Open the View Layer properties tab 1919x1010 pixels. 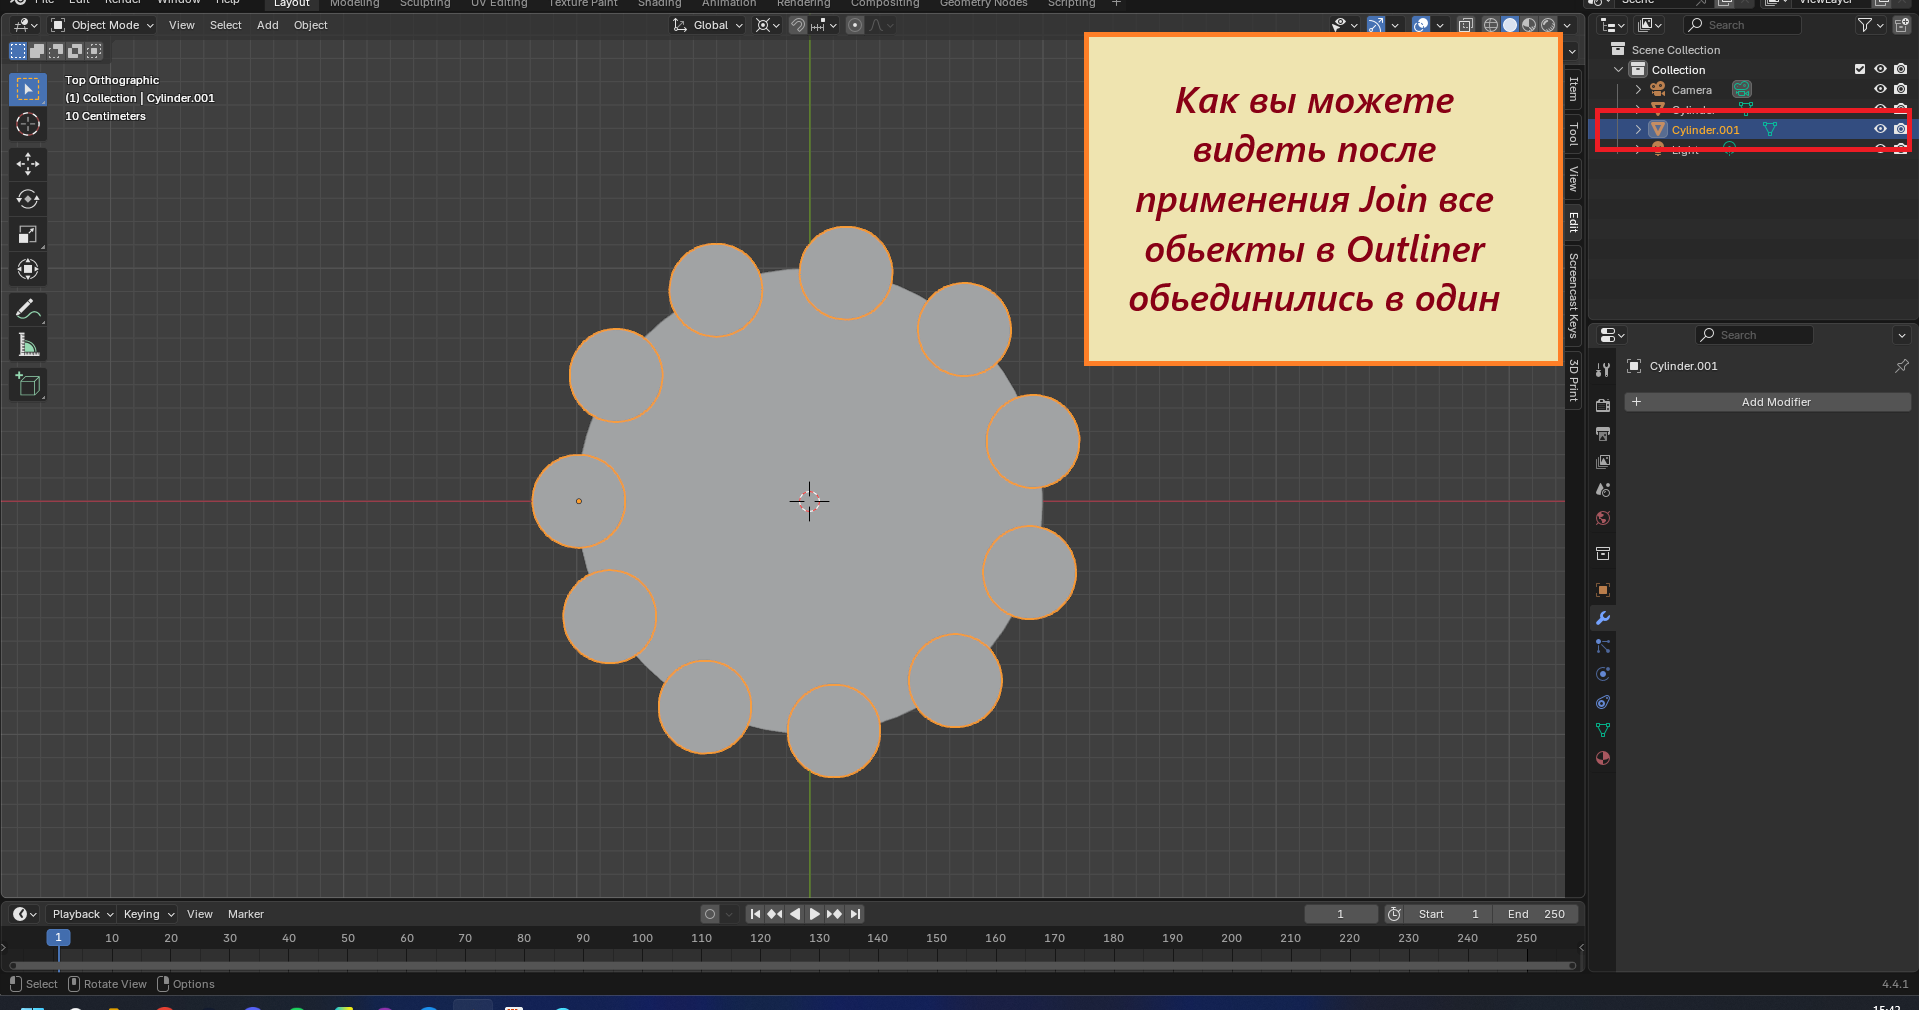(1603, 461)
